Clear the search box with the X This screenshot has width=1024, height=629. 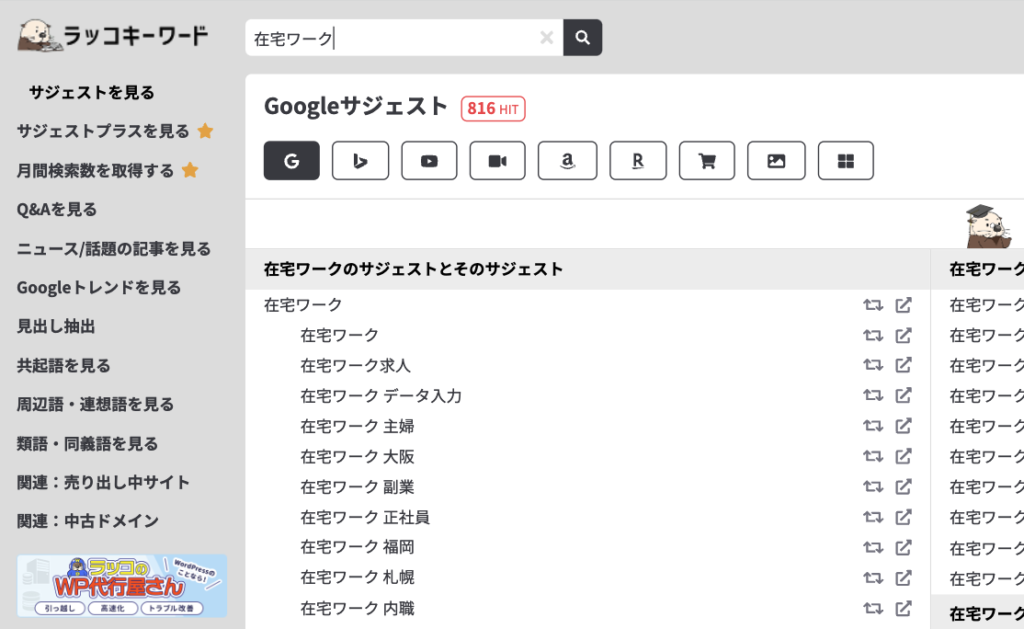coord(547,38)
